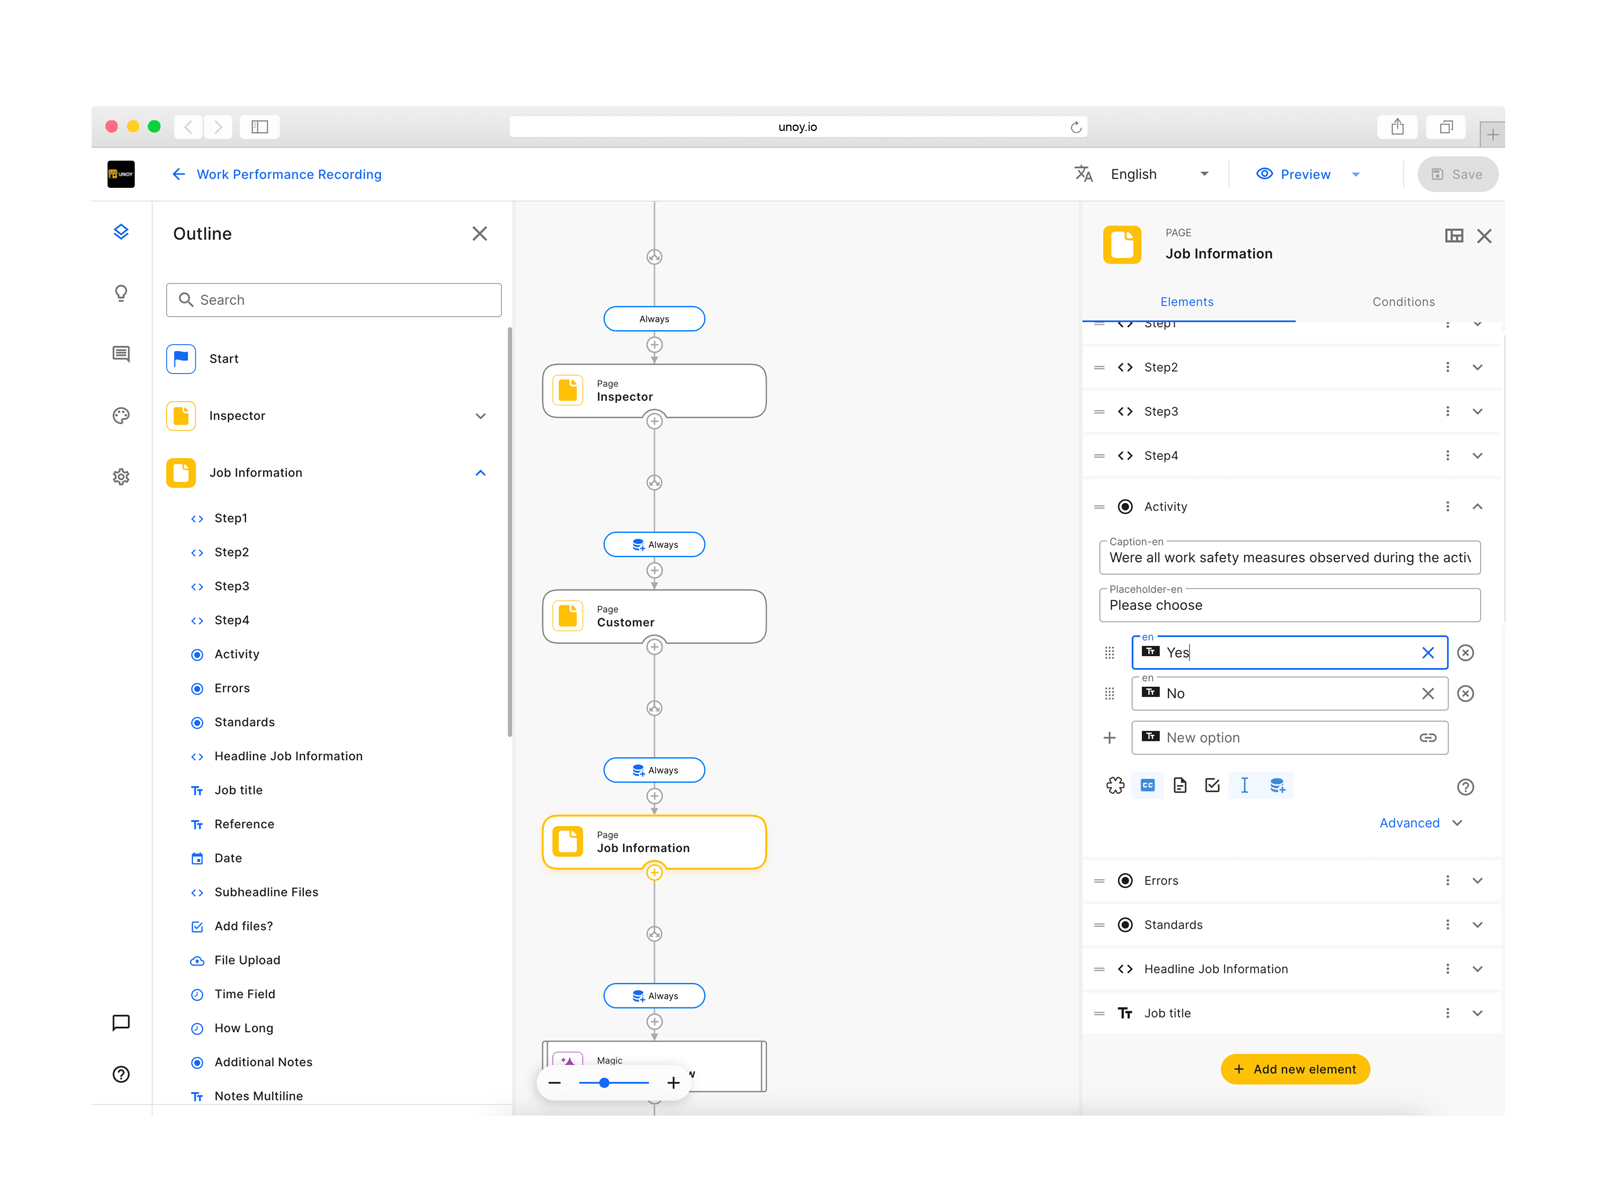Toggle the caption CC icon in Activity toolbar
This screenshot has width=1600, height=1200.
[x=1148, y=786]
